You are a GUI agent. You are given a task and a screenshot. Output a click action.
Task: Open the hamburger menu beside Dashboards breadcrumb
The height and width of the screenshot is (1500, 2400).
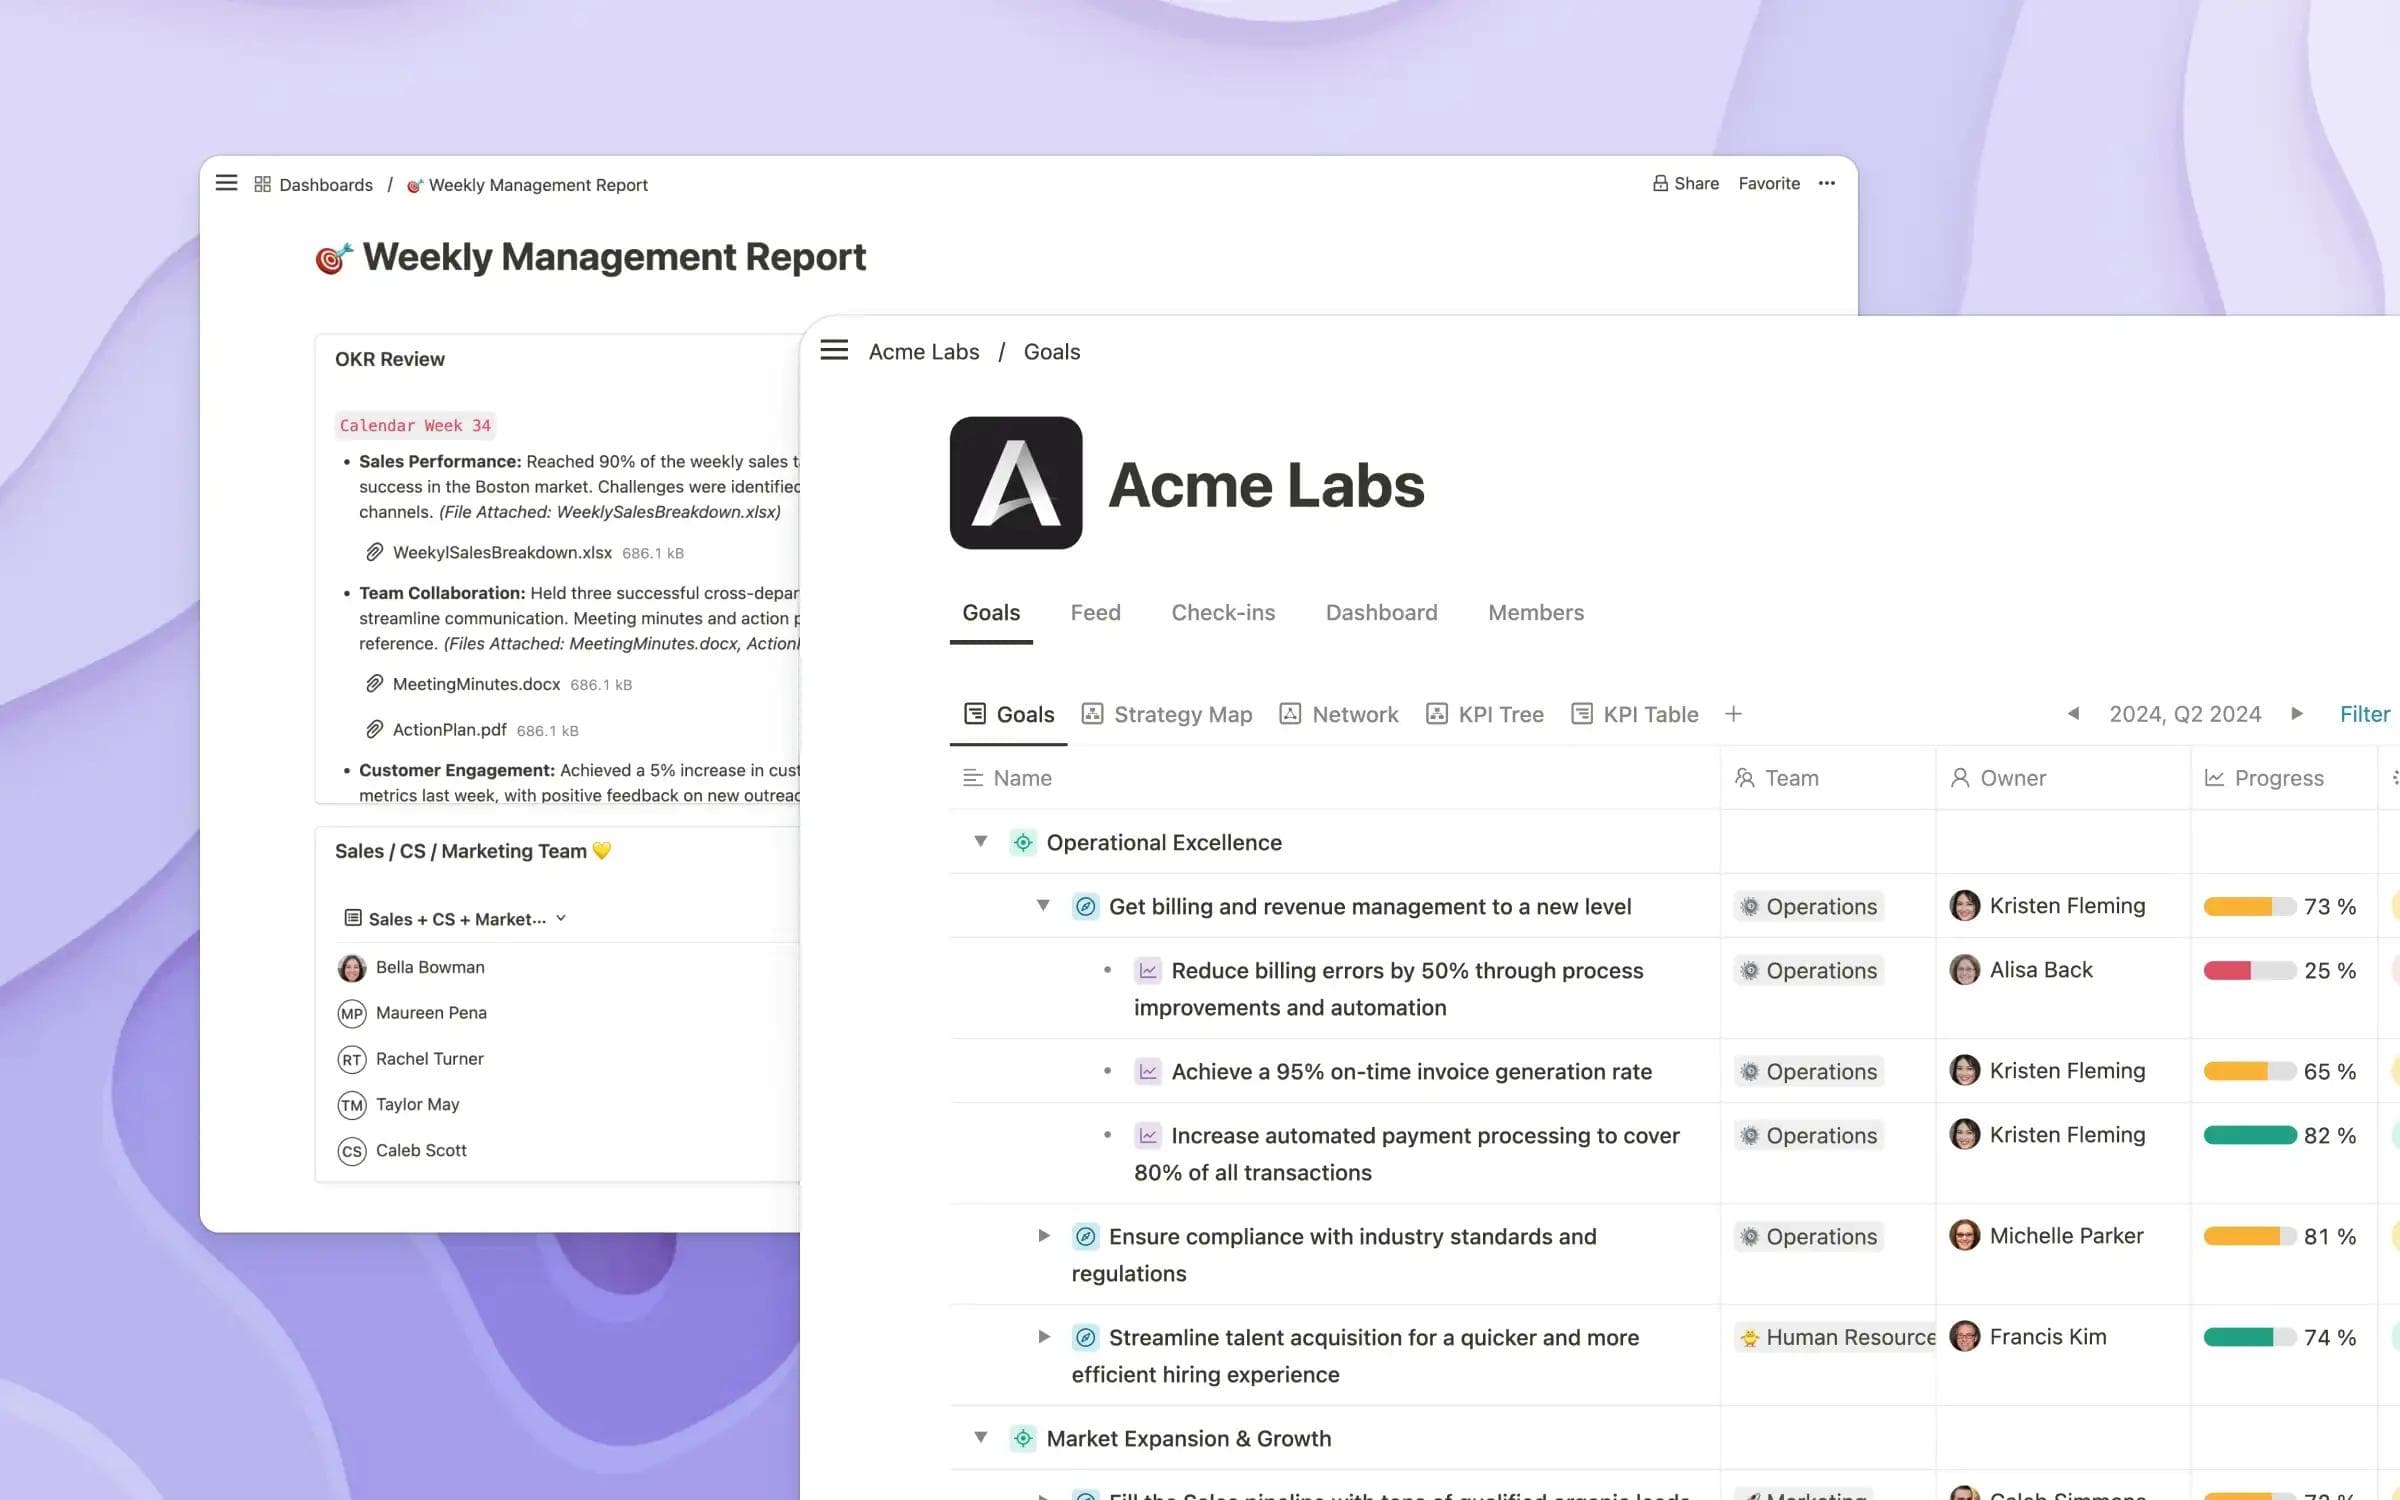(227, 183)
